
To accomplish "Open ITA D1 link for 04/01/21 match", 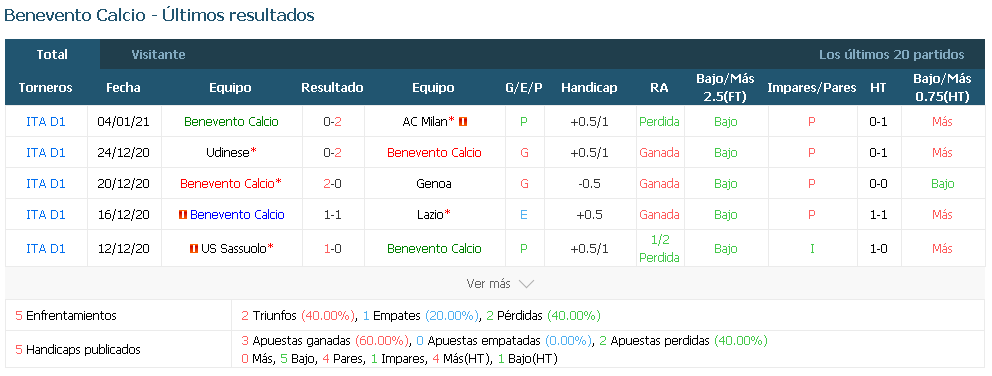I will 46,122.
